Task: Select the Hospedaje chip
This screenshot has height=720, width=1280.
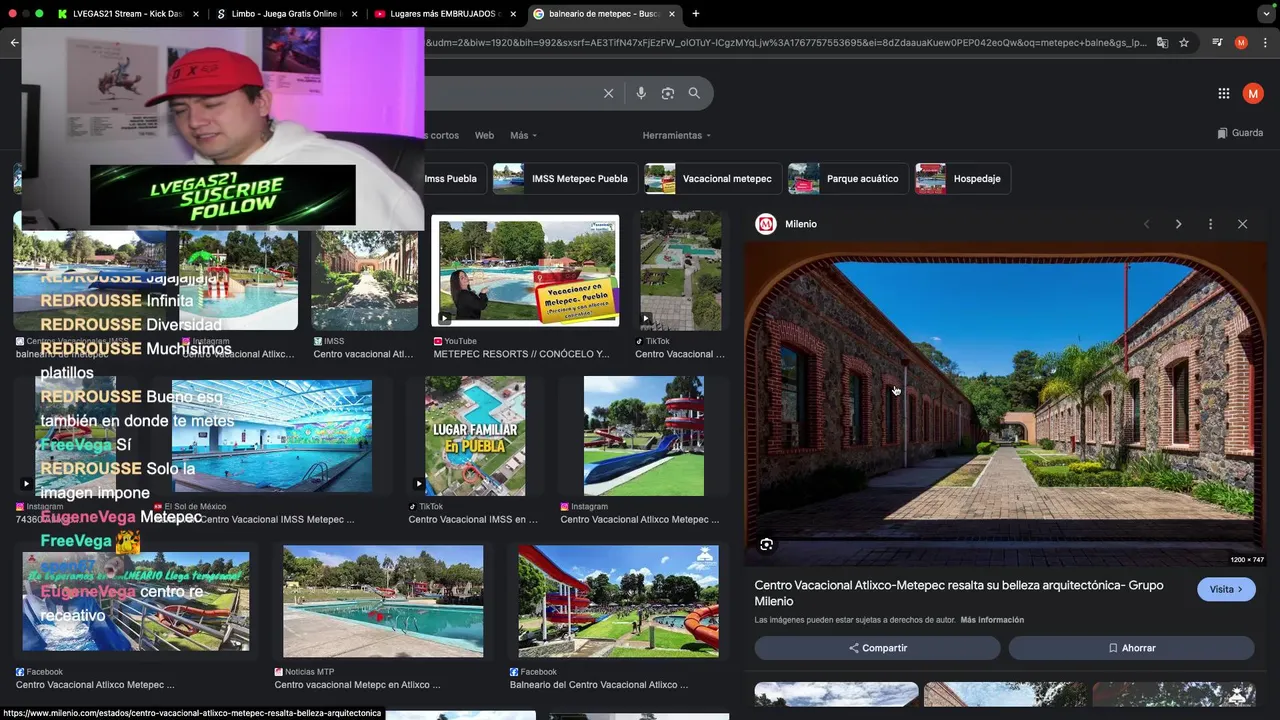Action: pyautogui.click(x=962, y=179)
